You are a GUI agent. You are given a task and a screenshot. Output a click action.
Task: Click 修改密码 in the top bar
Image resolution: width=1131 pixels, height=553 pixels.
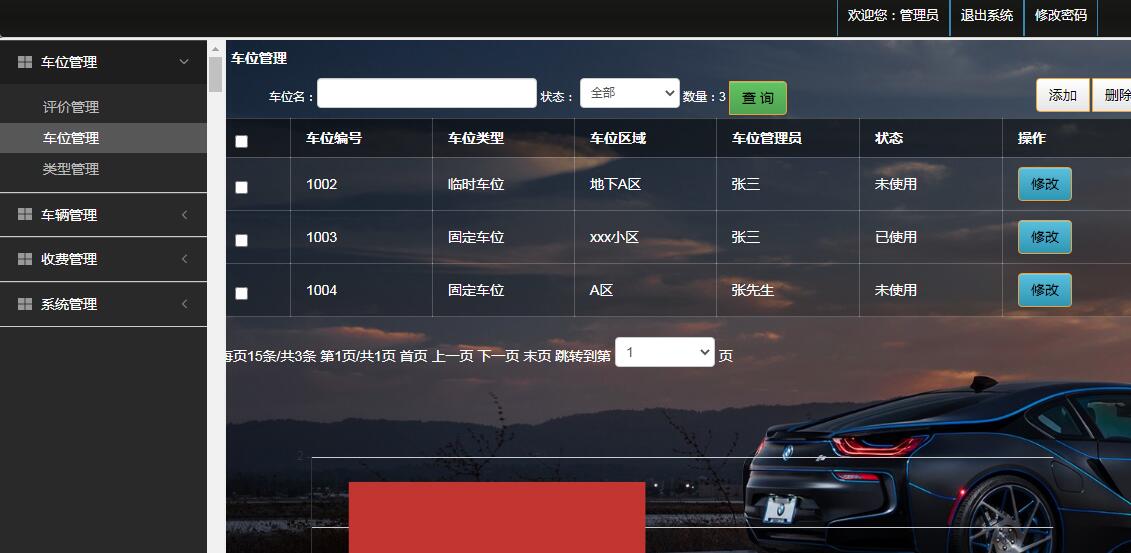[1060, 15]
